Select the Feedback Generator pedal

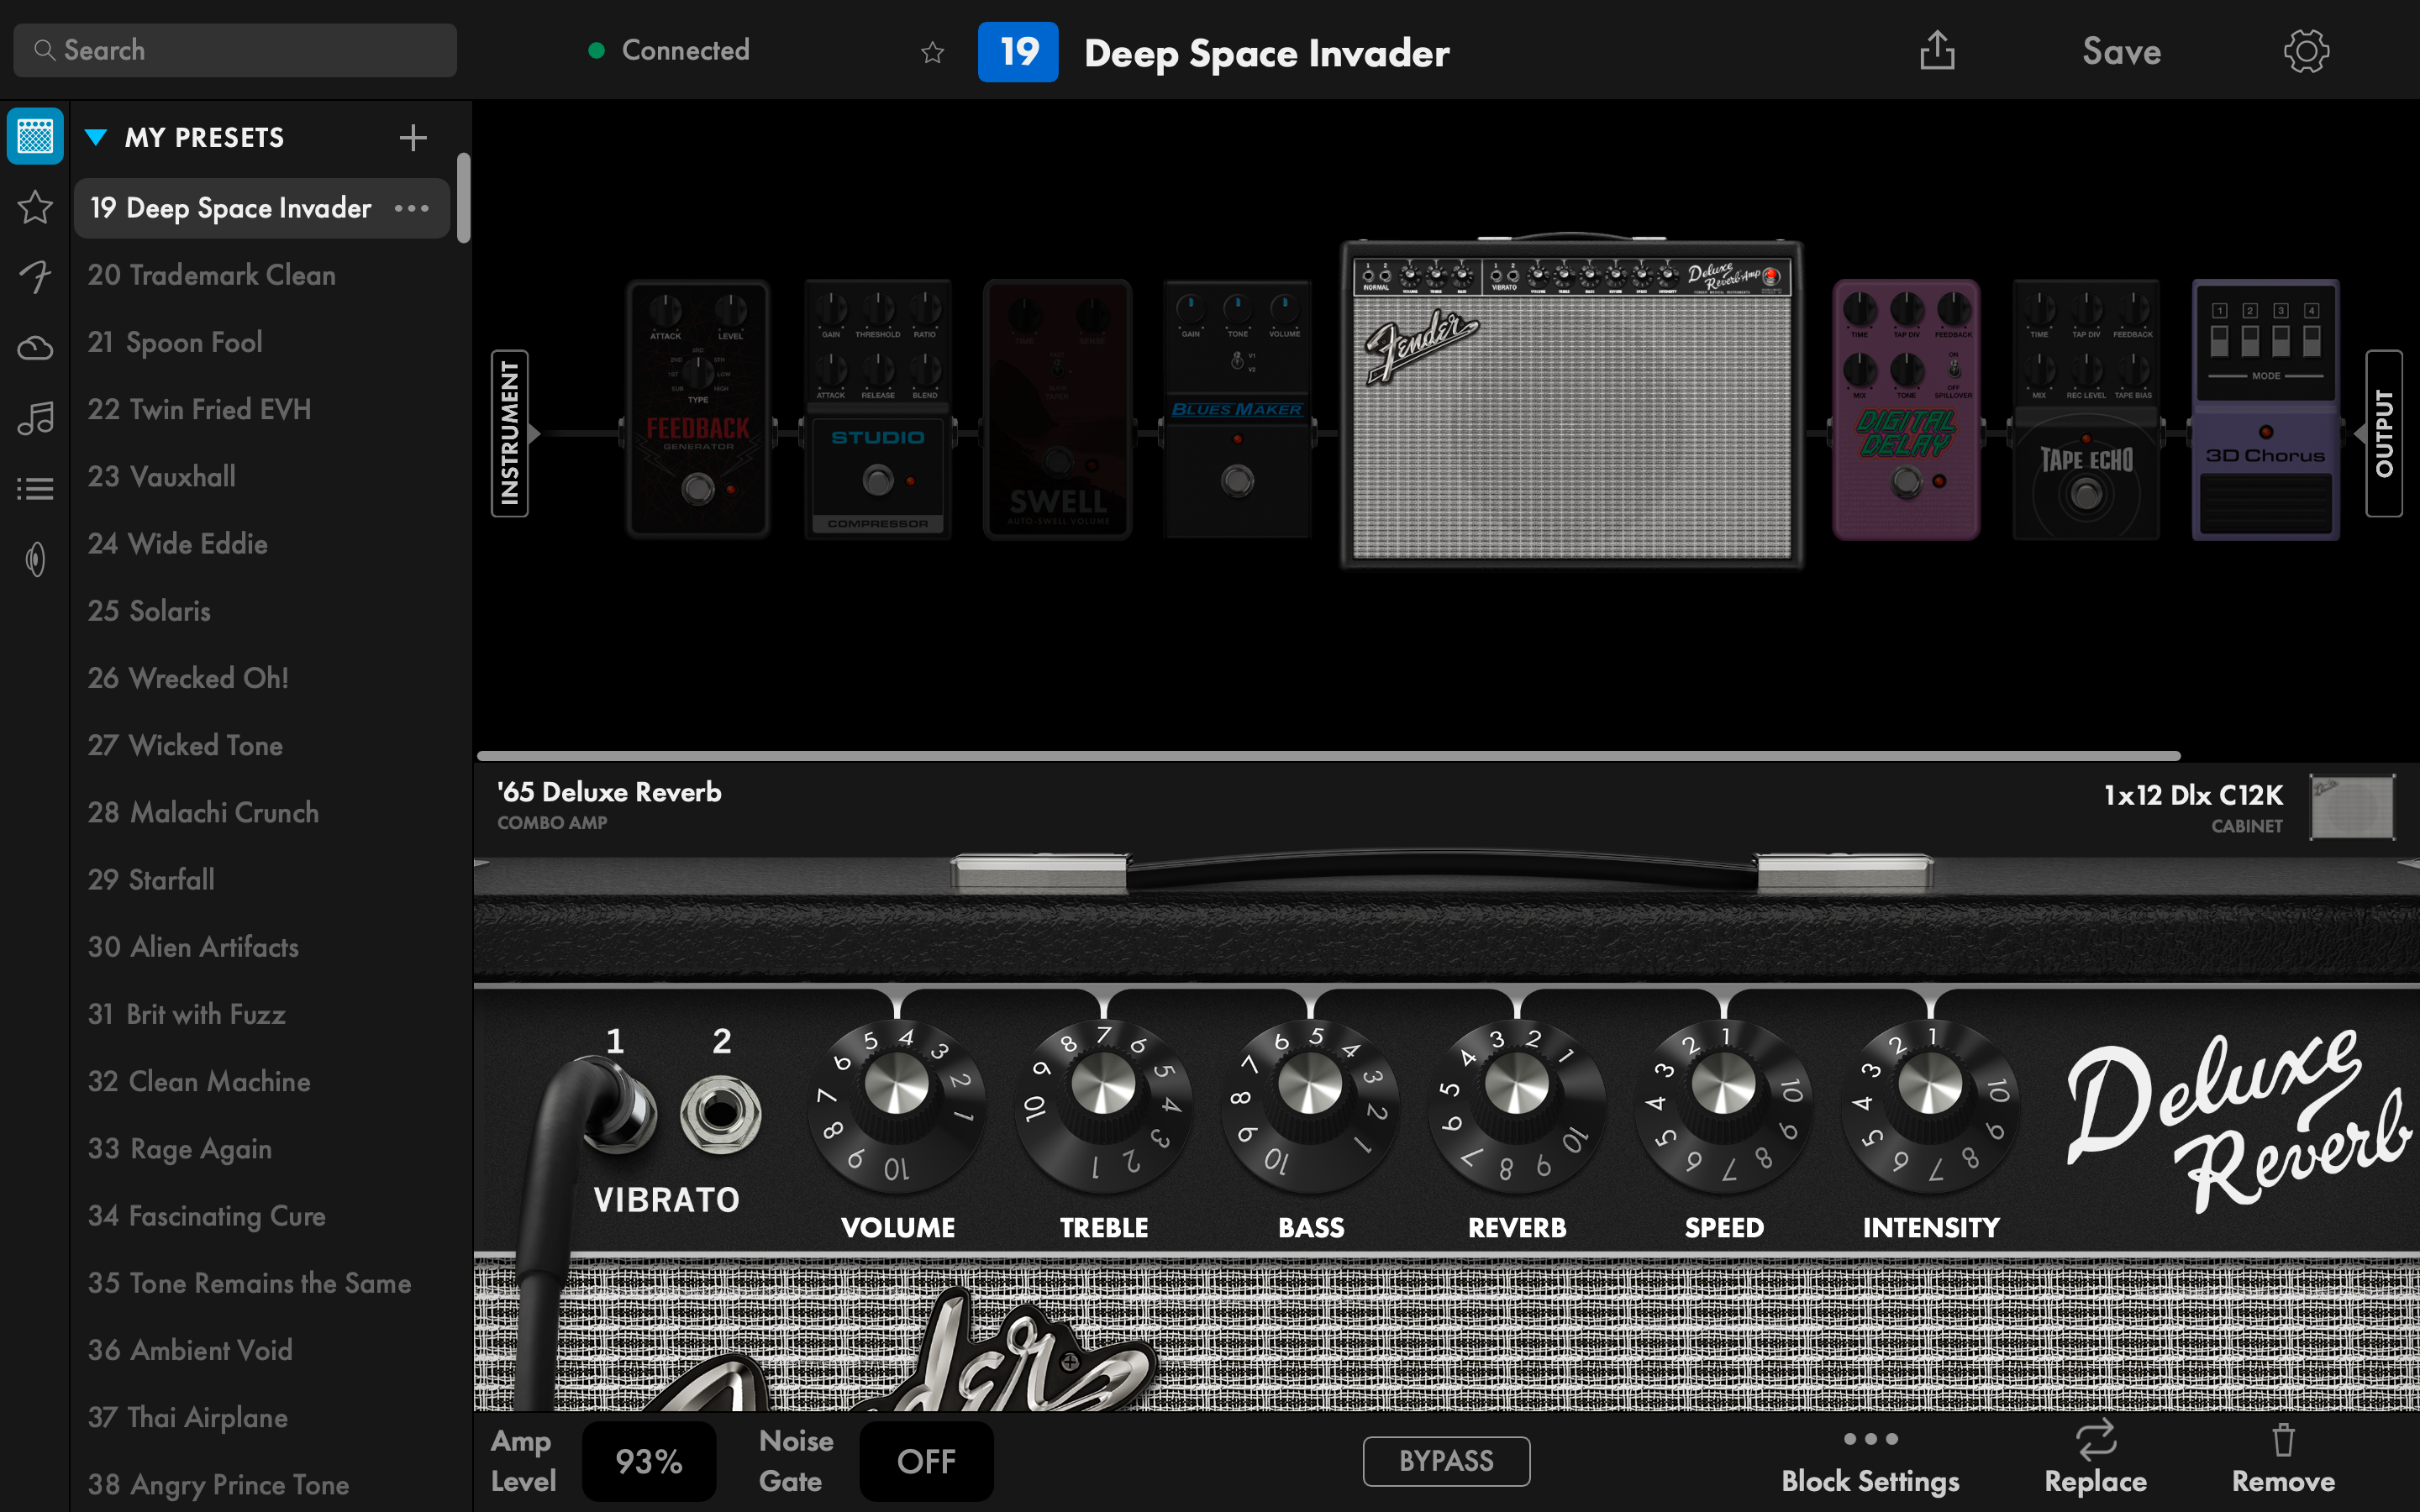698,409
